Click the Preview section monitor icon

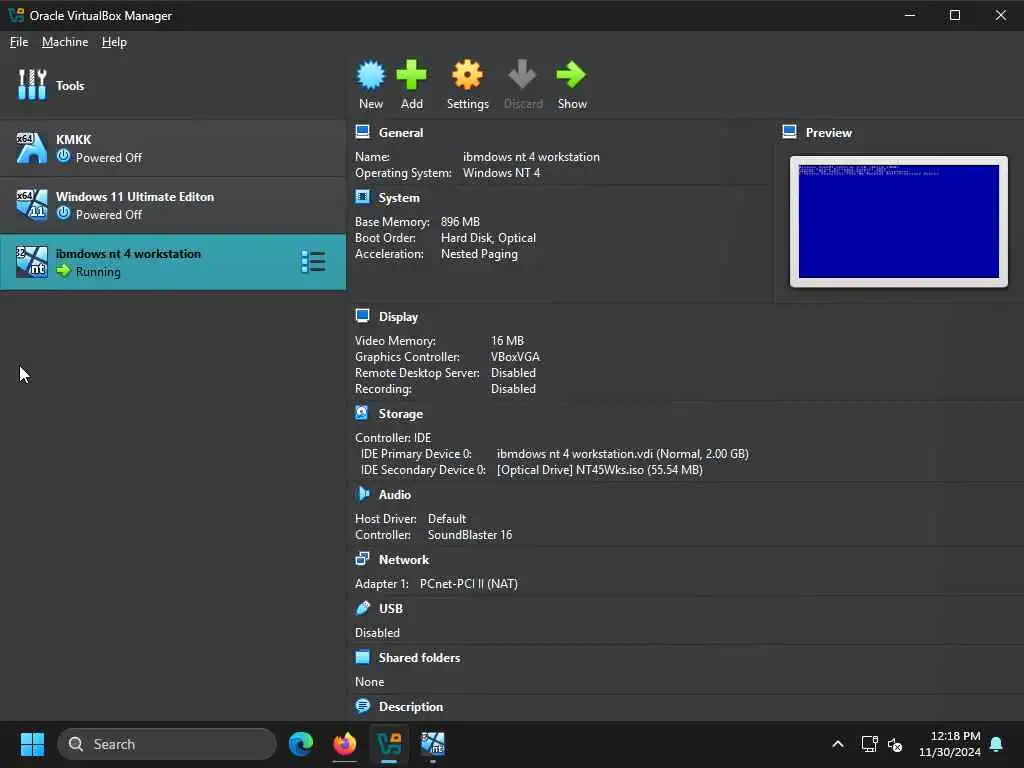(790, 132)
